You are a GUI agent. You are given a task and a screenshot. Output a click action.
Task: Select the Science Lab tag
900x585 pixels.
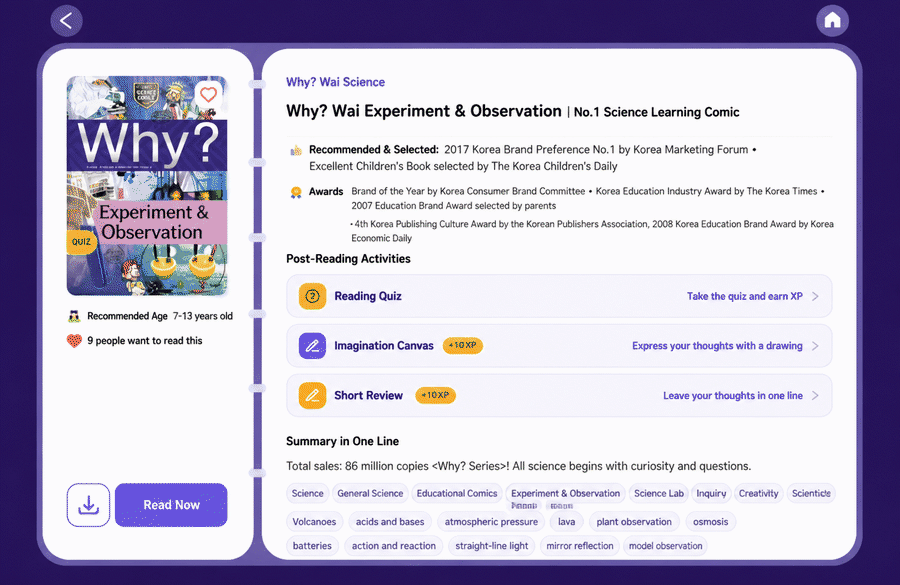(x=659, y=493)
